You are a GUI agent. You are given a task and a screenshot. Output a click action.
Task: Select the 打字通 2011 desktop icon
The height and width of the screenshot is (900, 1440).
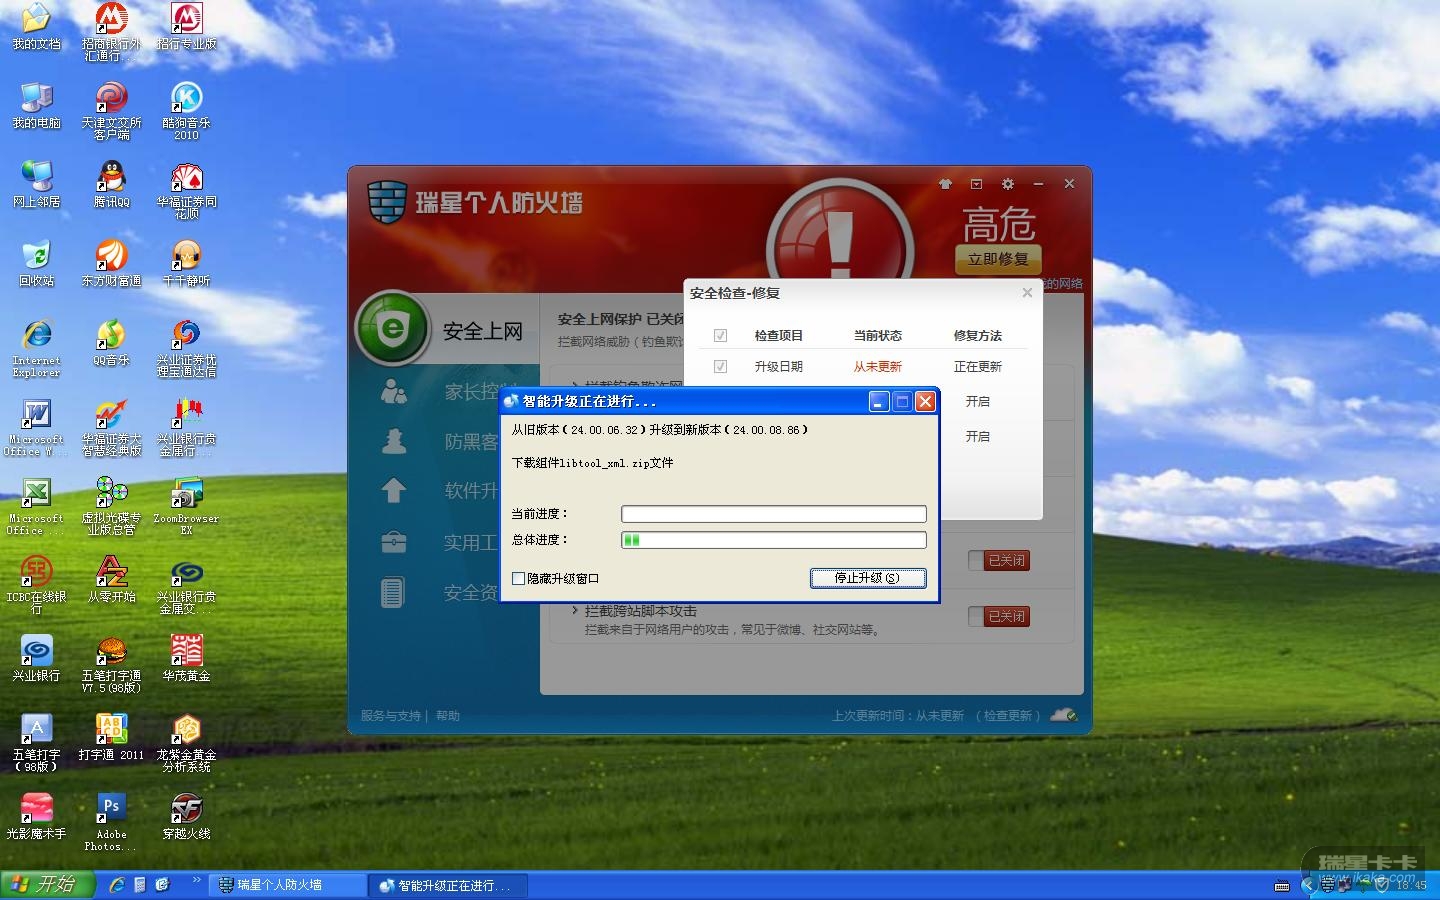tap(111, 738)
